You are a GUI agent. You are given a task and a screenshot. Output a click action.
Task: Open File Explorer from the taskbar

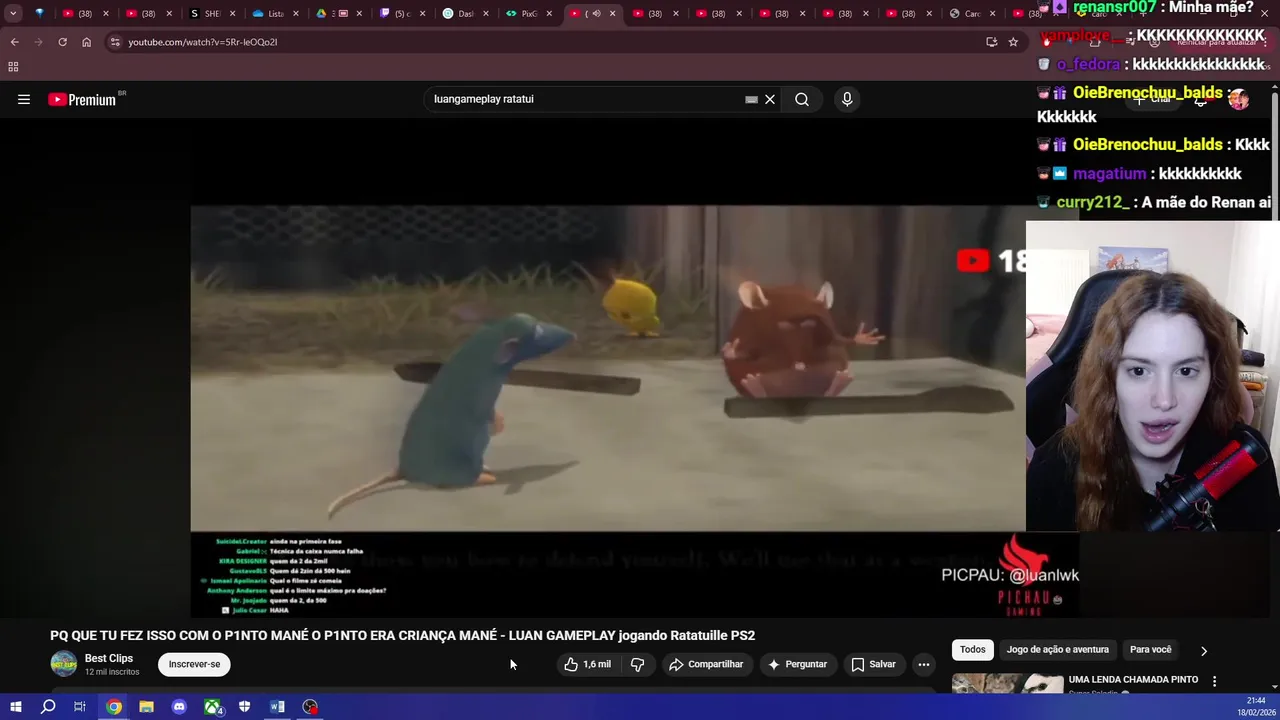[x=146, y=707]
